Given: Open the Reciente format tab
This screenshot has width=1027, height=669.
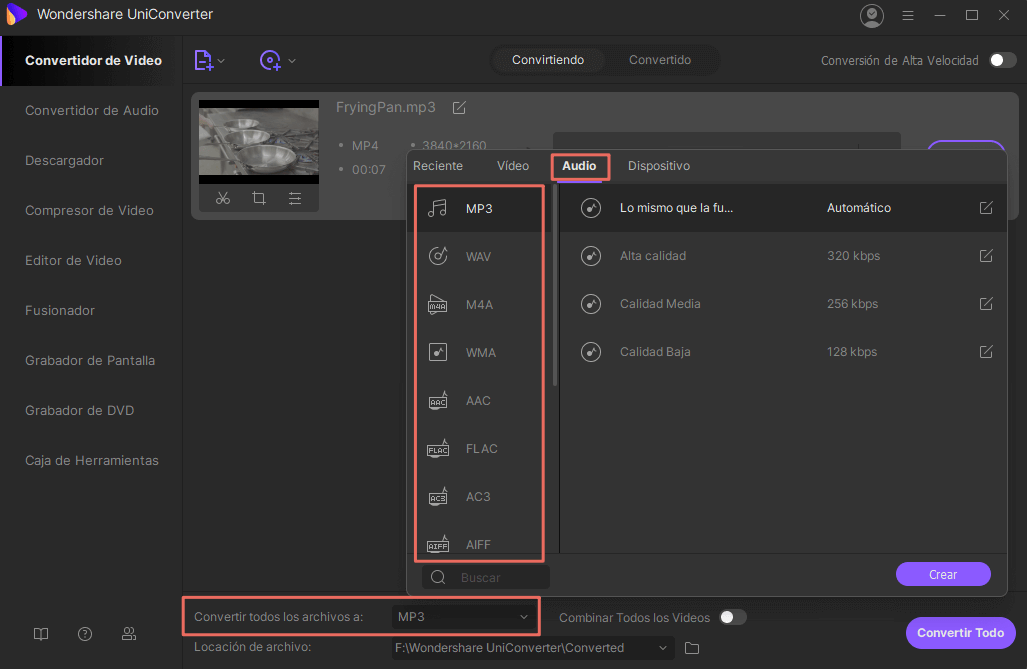Looking at the screenshot, I should [438, 166].
